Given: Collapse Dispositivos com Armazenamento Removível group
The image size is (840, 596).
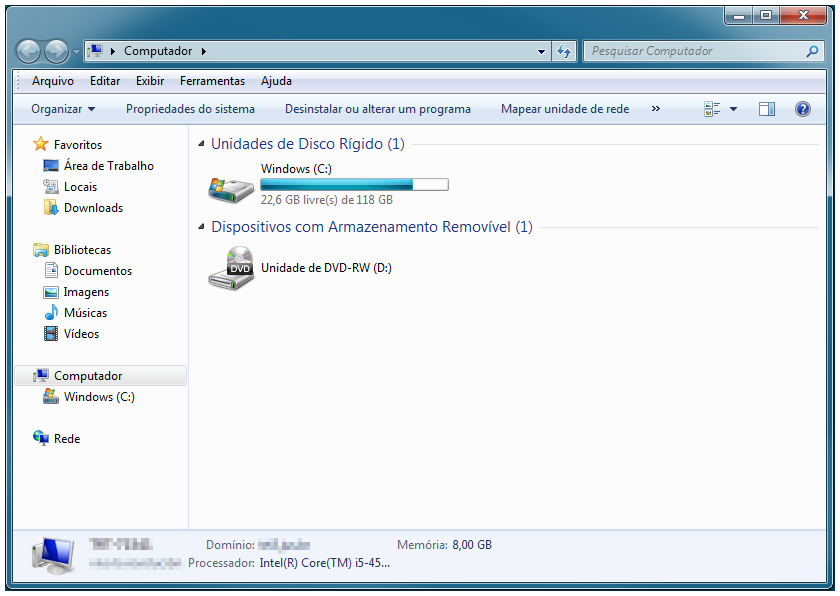Looking at the screenshot, I should coord(201,227).
